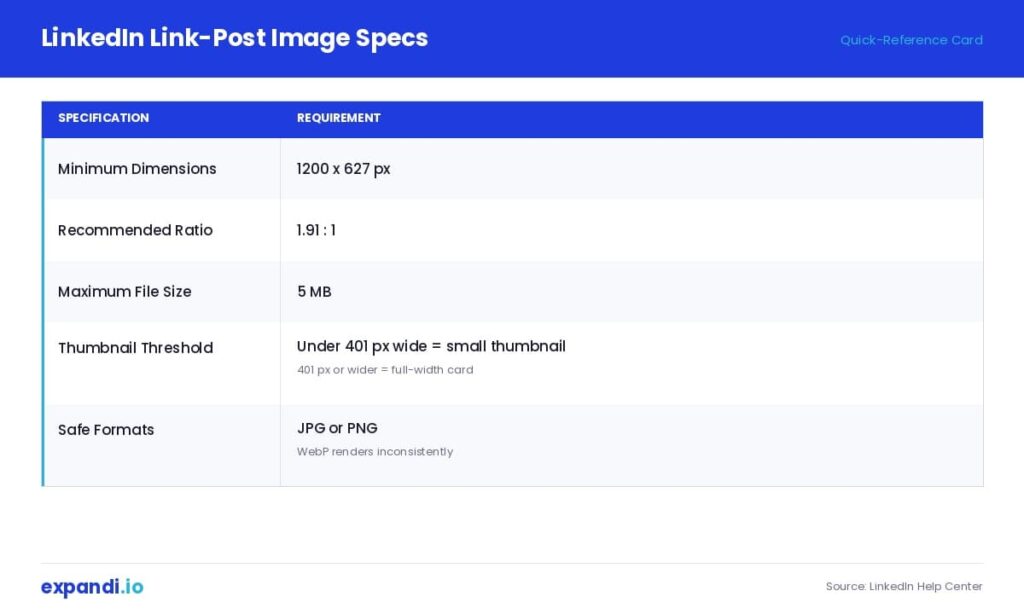Click the 'JPG or PNG' value
The image size is (1024, 614).
point(337,428)
